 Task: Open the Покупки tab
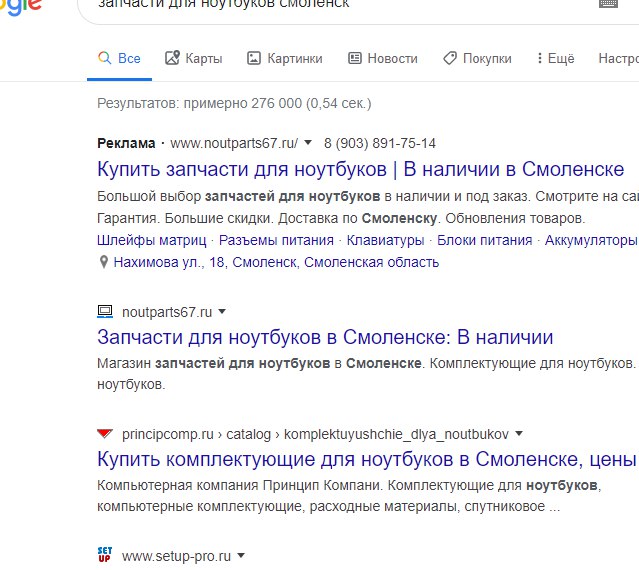click(x=477, y=59)
